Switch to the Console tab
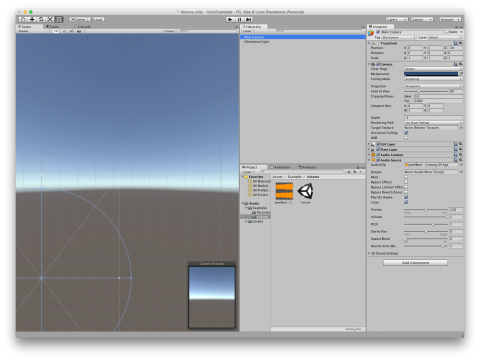 click(83, 26)
